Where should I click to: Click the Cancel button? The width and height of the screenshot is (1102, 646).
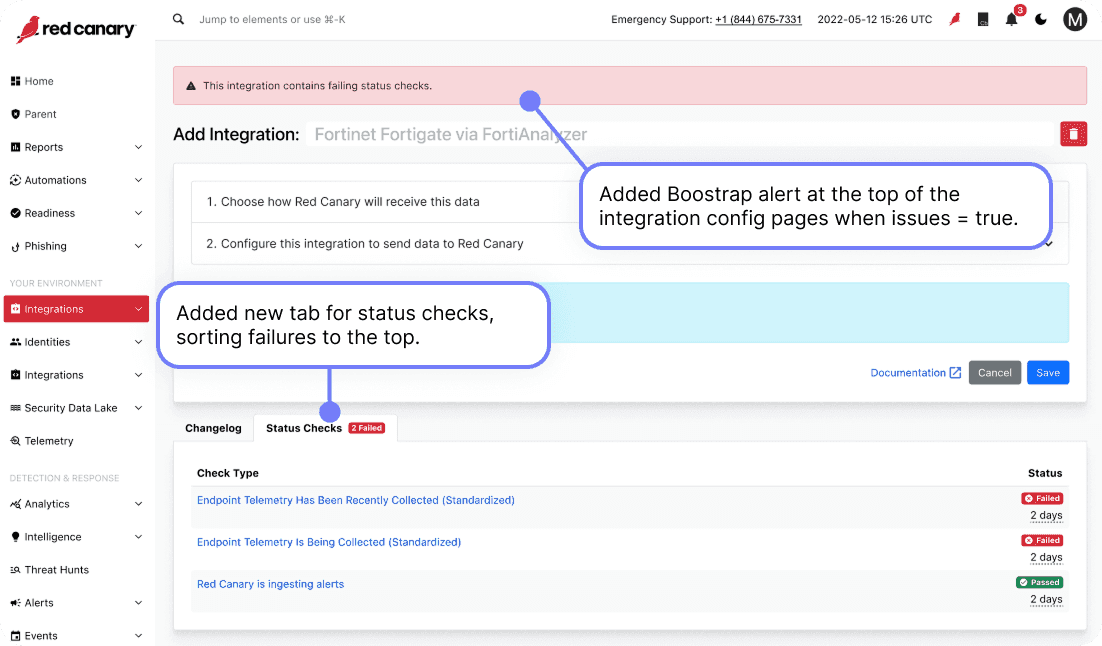pos(994,373)
